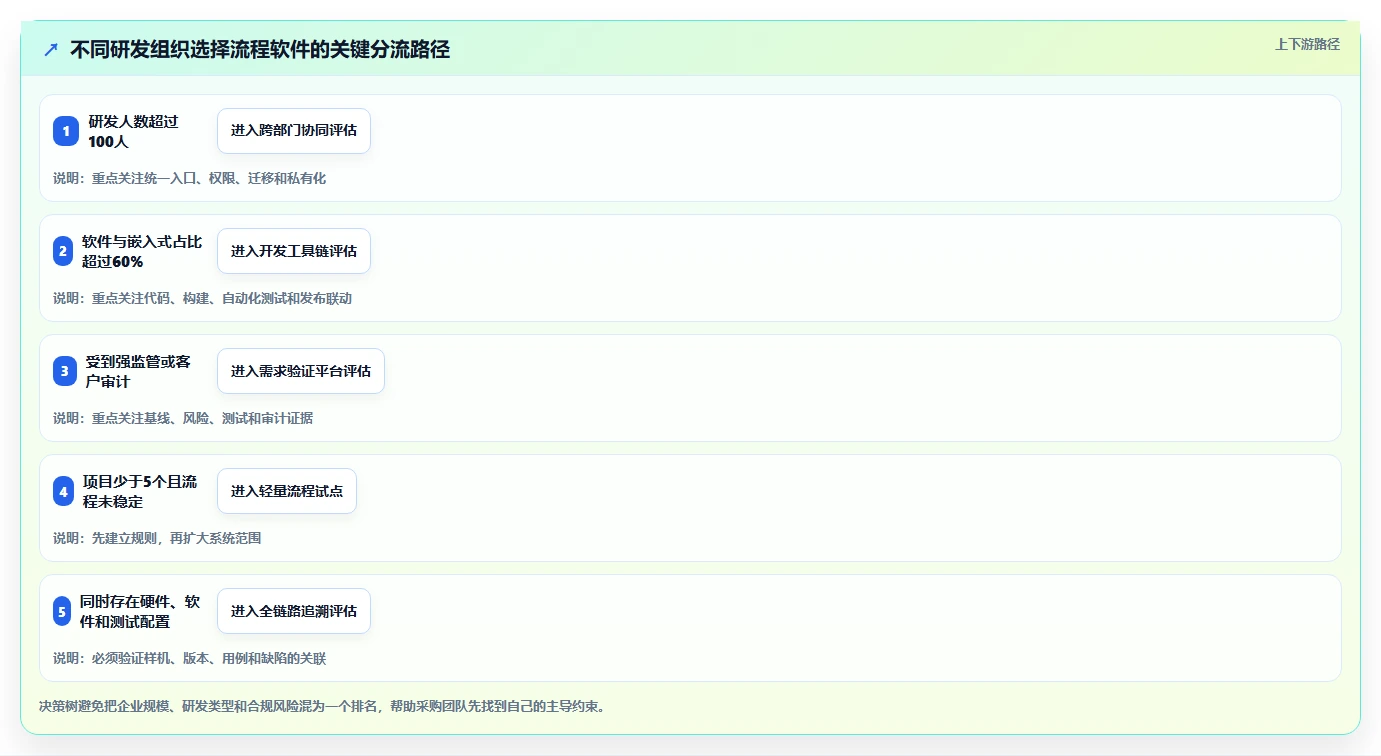The height and width of the screenshot is (756, 1381).
Task: Click the 进入全链路追溯评估 button
Action: coord(294,611)
